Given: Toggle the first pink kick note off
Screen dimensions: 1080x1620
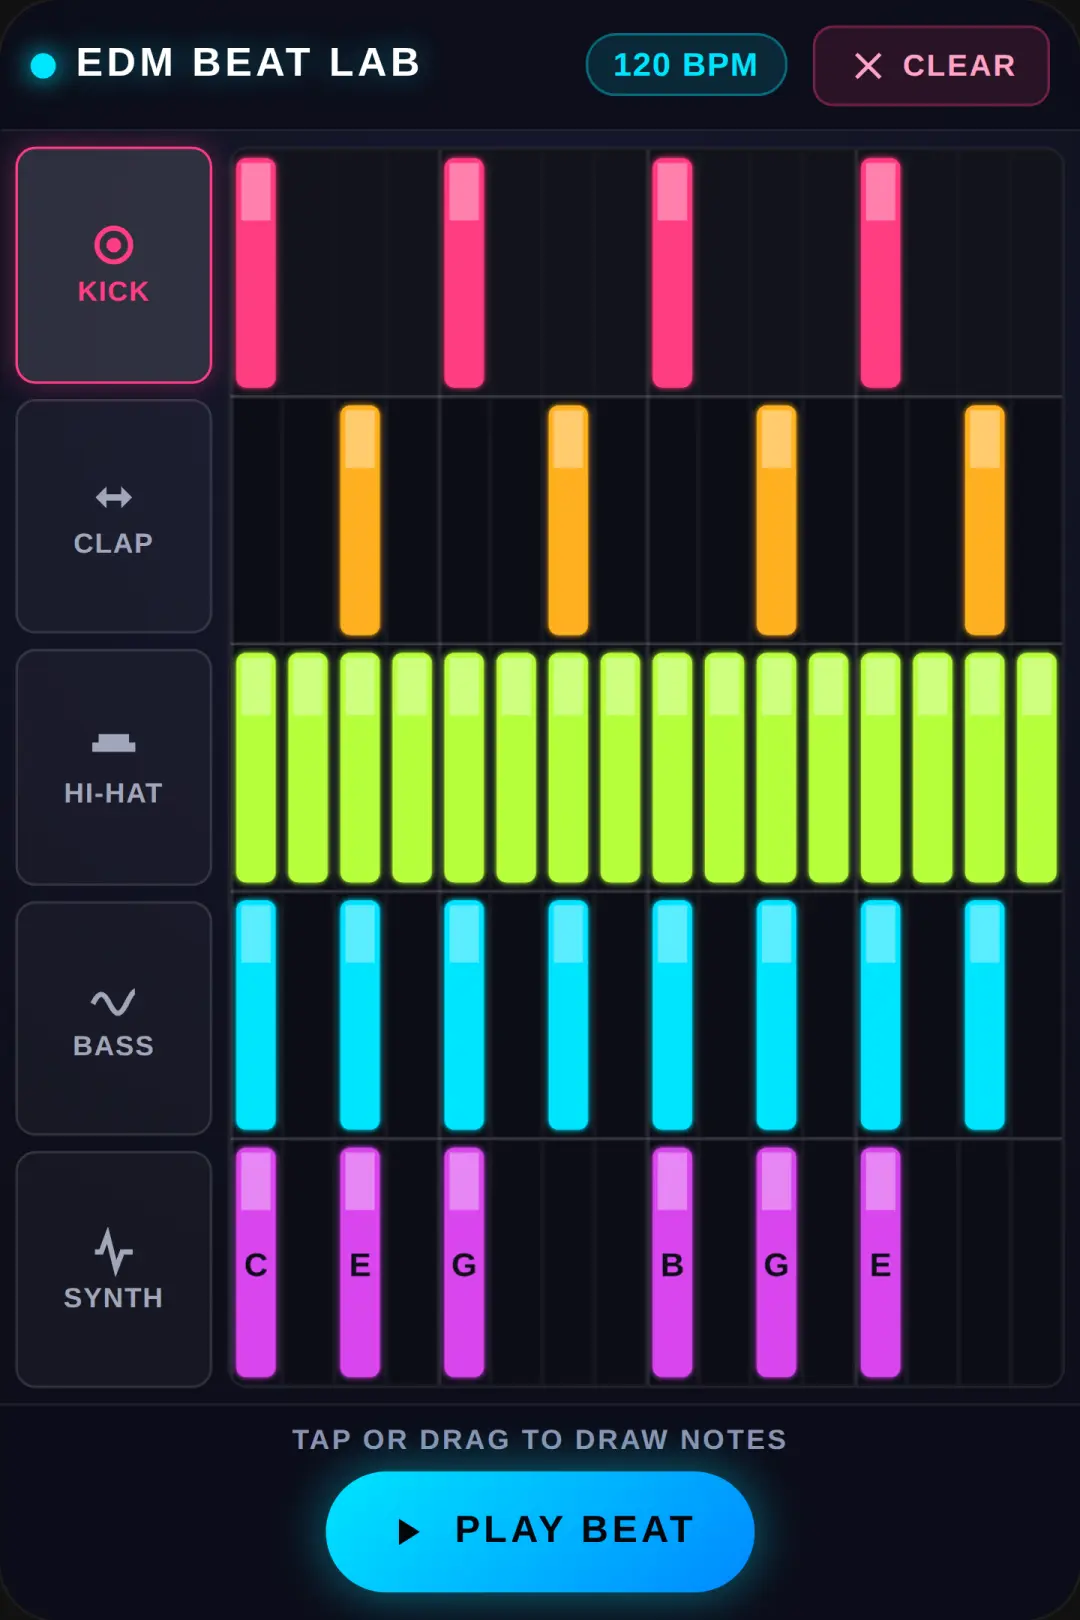Looking at the screenshot, I should tap(256, 273).
